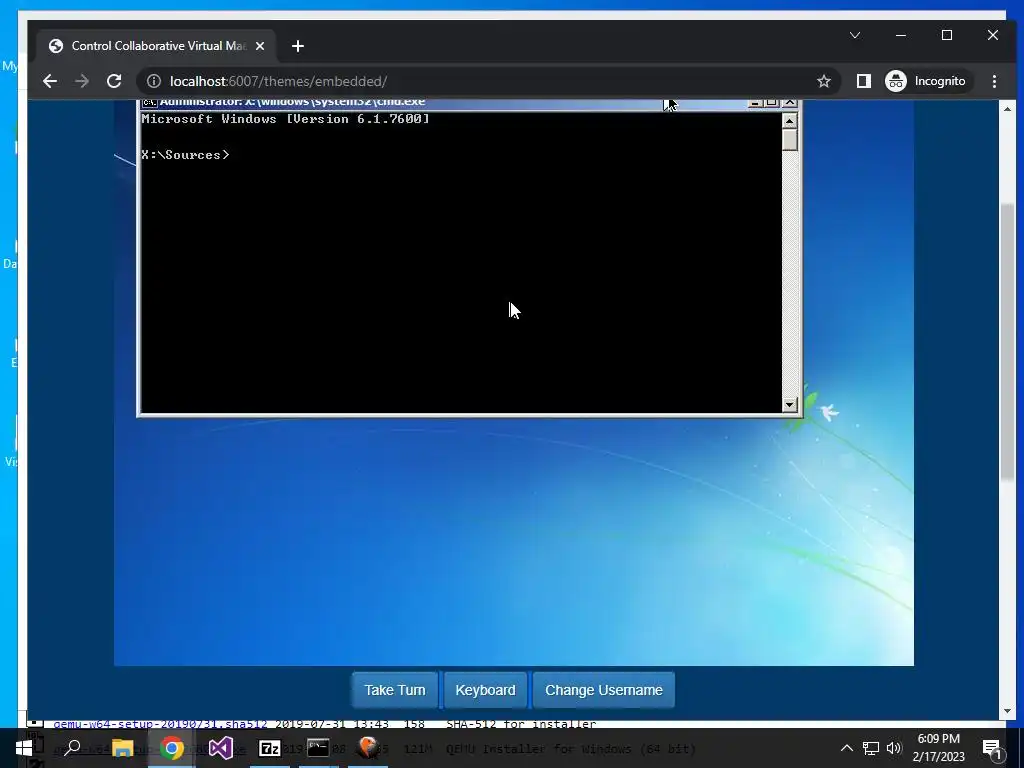The image size is (1024, 768).
Task: Click Take Turn button
Action: pos(394,690)
